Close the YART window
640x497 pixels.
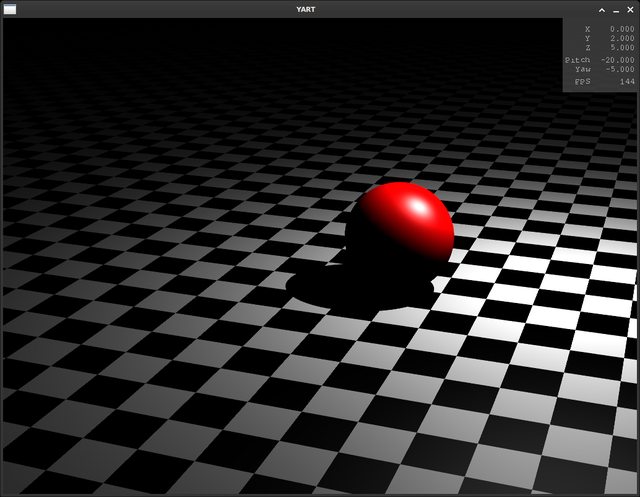coord(630,10)
